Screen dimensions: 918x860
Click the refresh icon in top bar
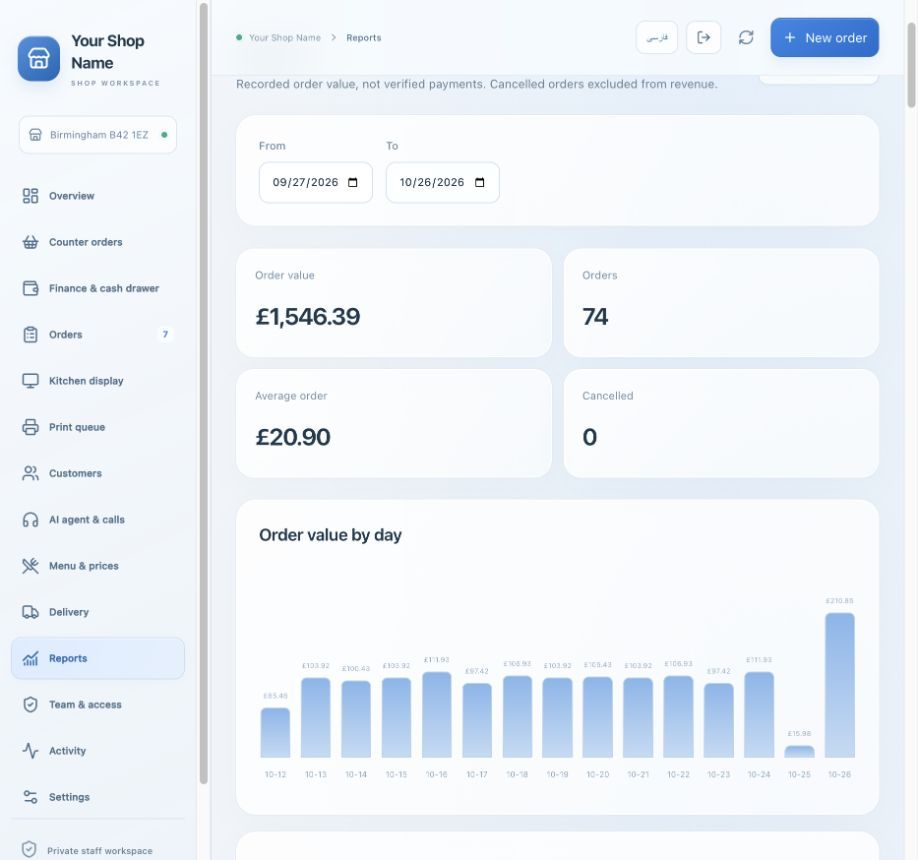[x=746, y=37]
